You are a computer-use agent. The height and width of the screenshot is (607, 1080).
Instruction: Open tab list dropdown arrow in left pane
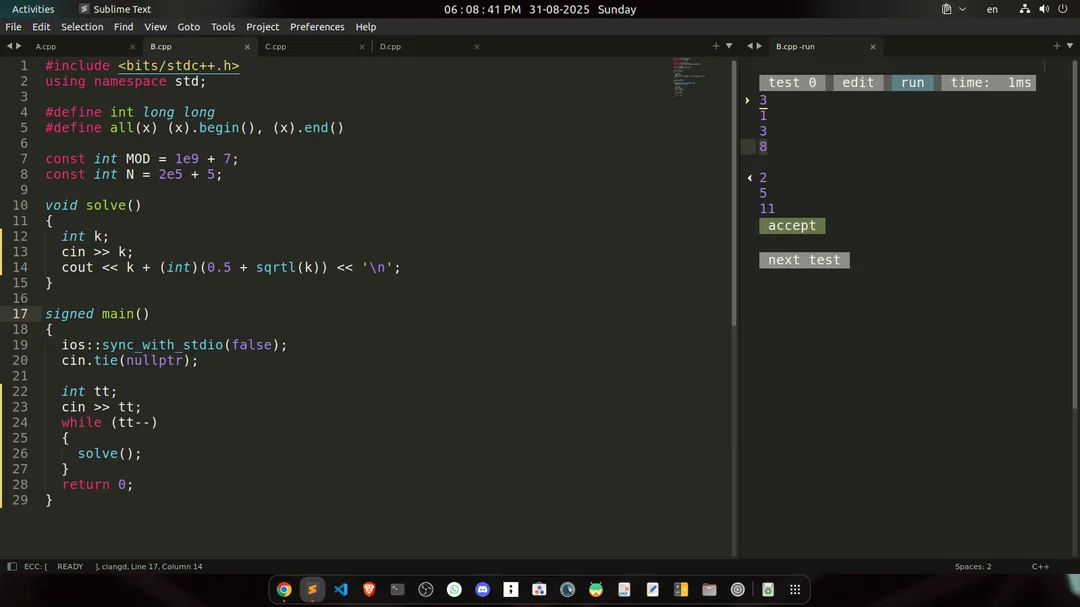point(729,46)
